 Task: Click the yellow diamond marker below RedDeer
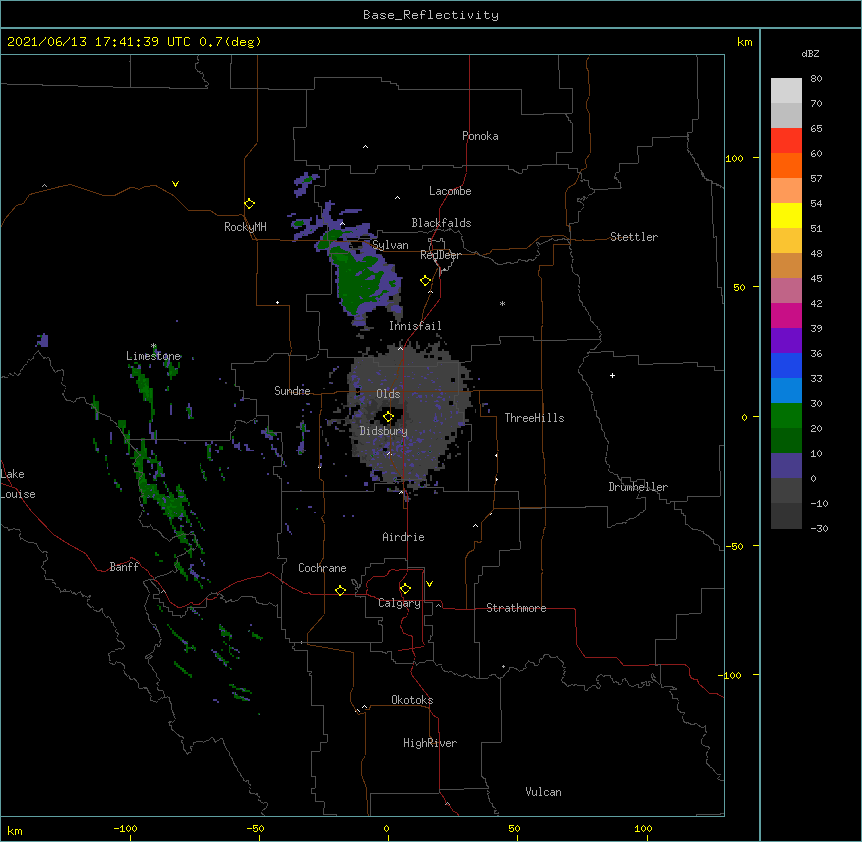tap(426, 281)
